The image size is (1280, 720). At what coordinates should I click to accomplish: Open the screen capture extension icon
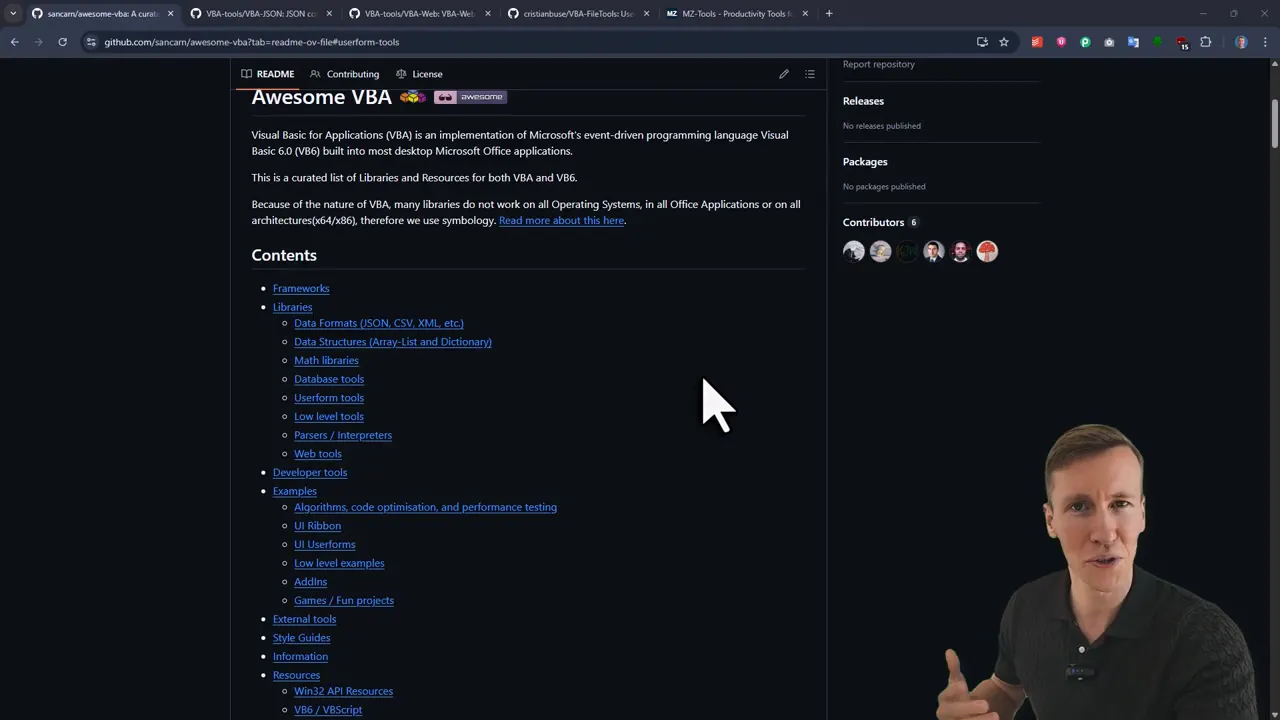click(1109, 42)
